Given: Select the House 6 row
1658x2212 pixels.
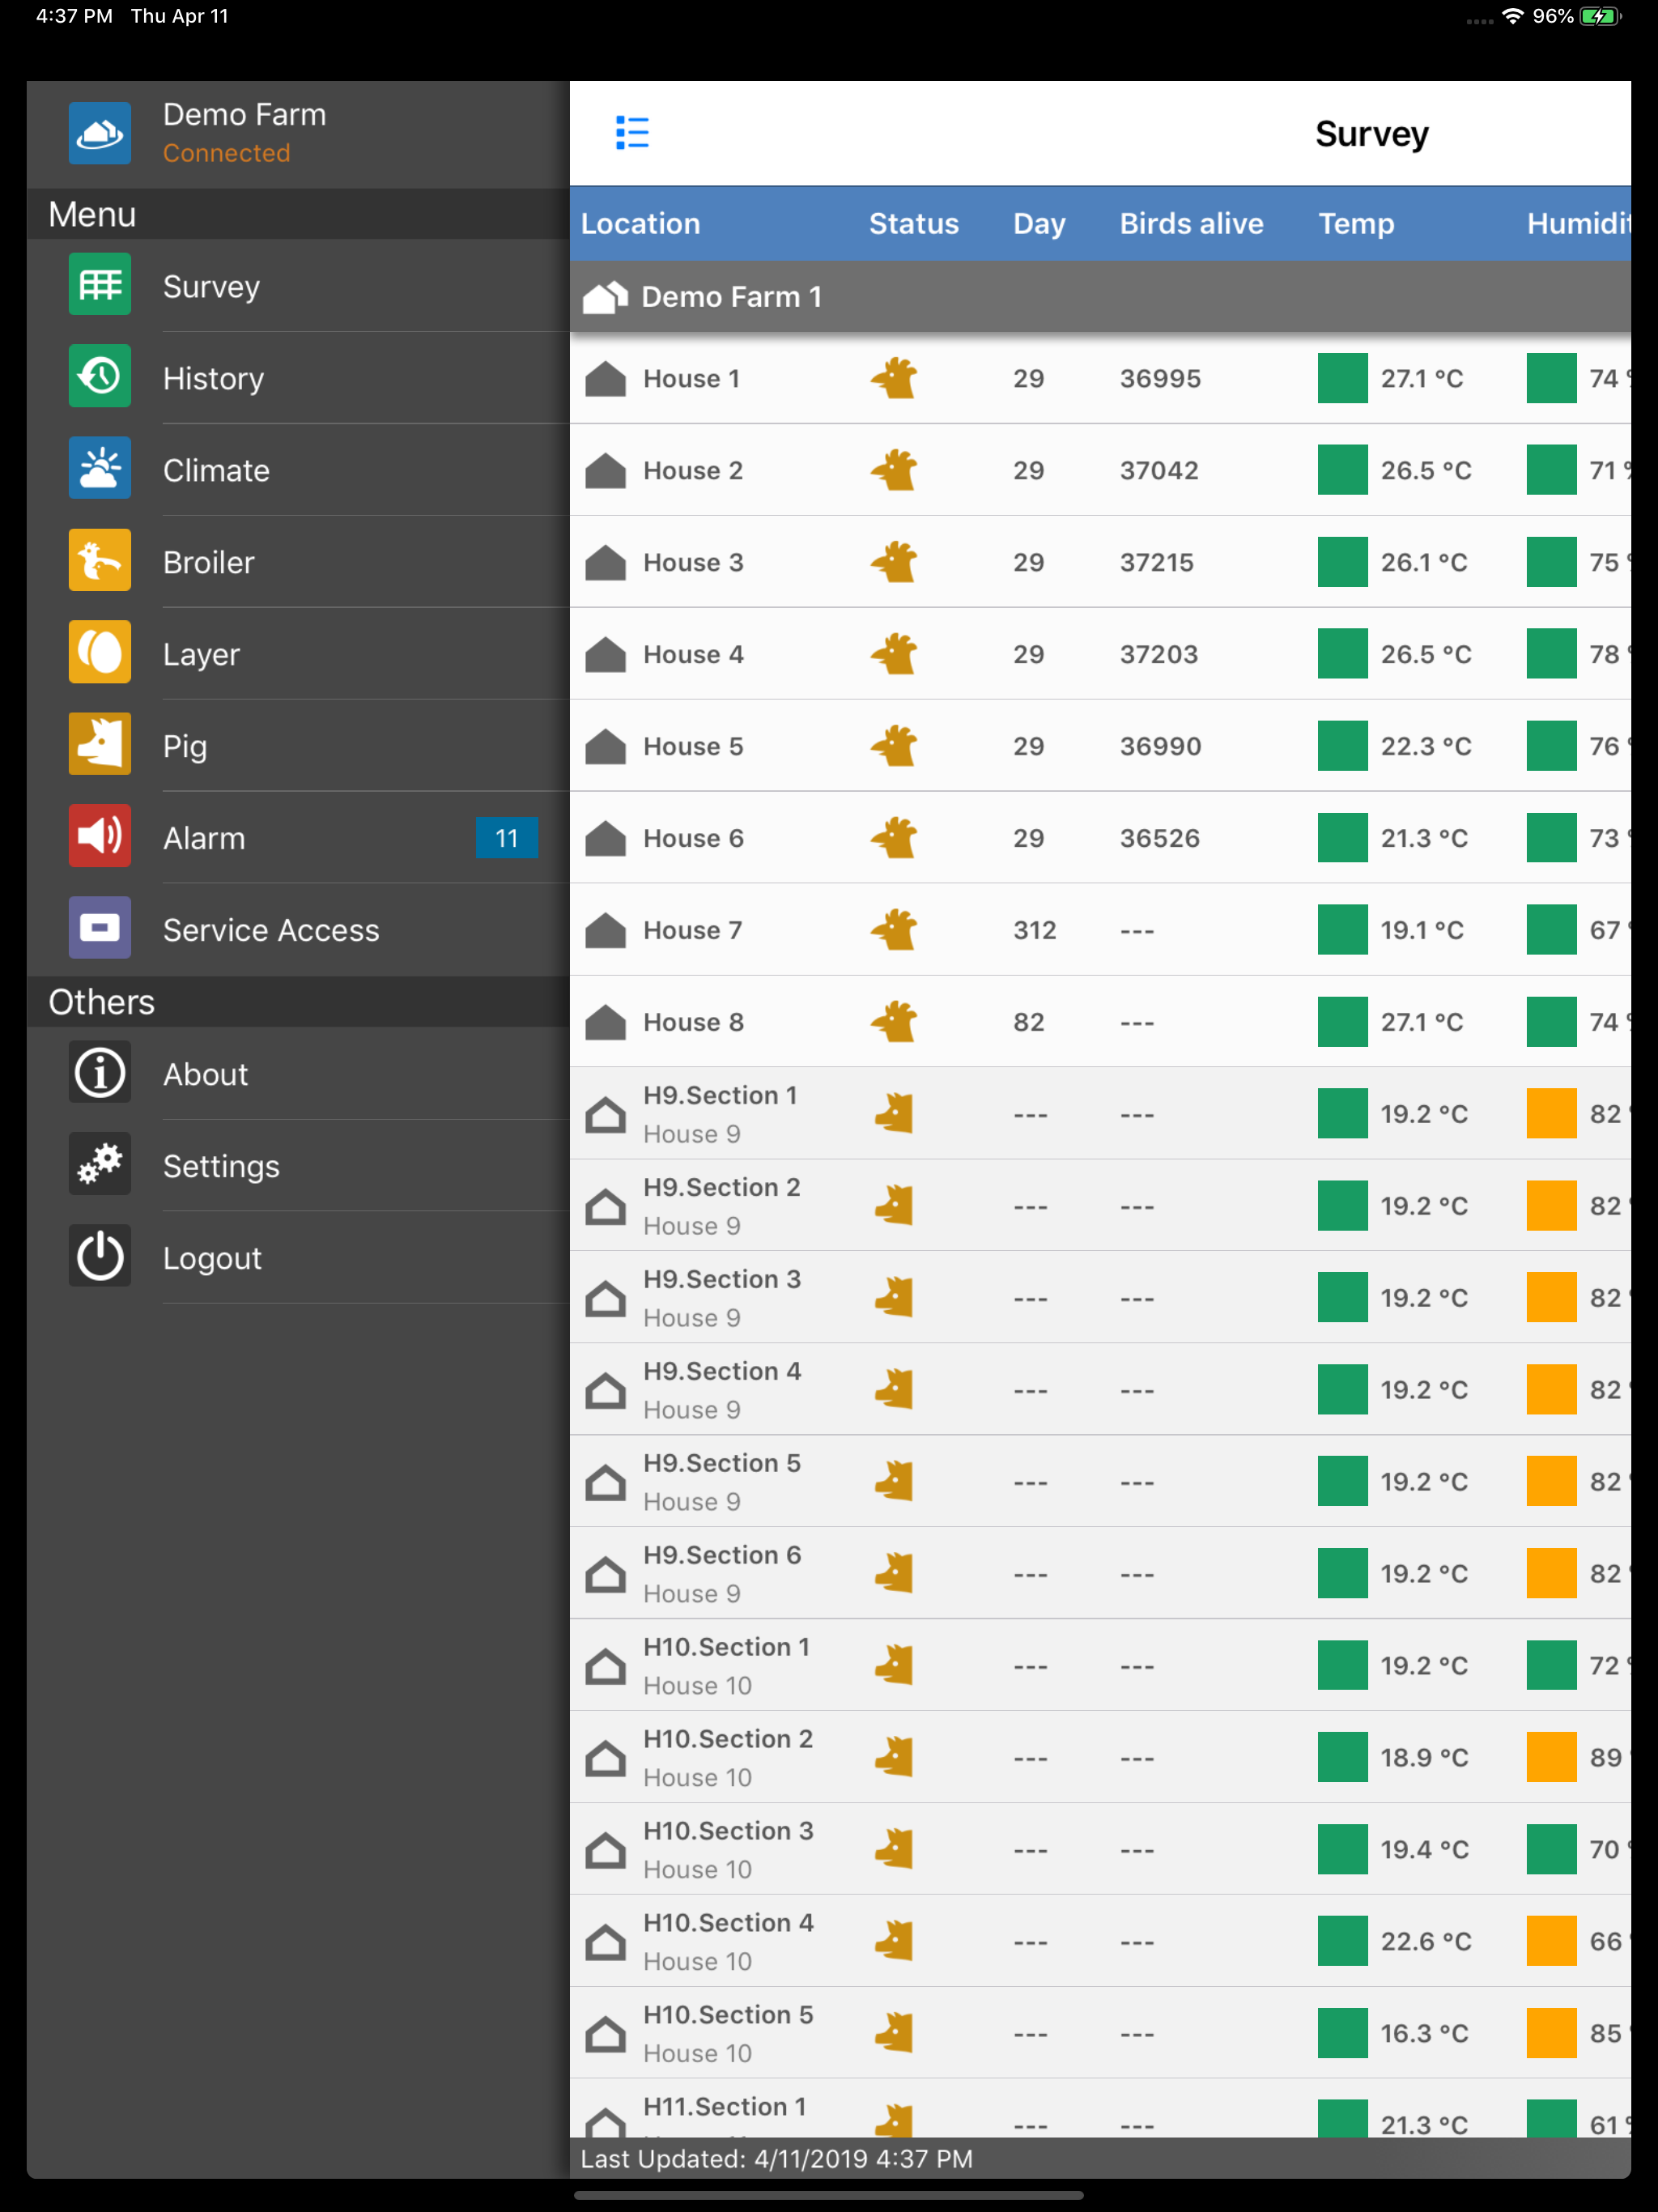Looking at the screenshot, I should pyautogui.click(x=1100, y=838).
